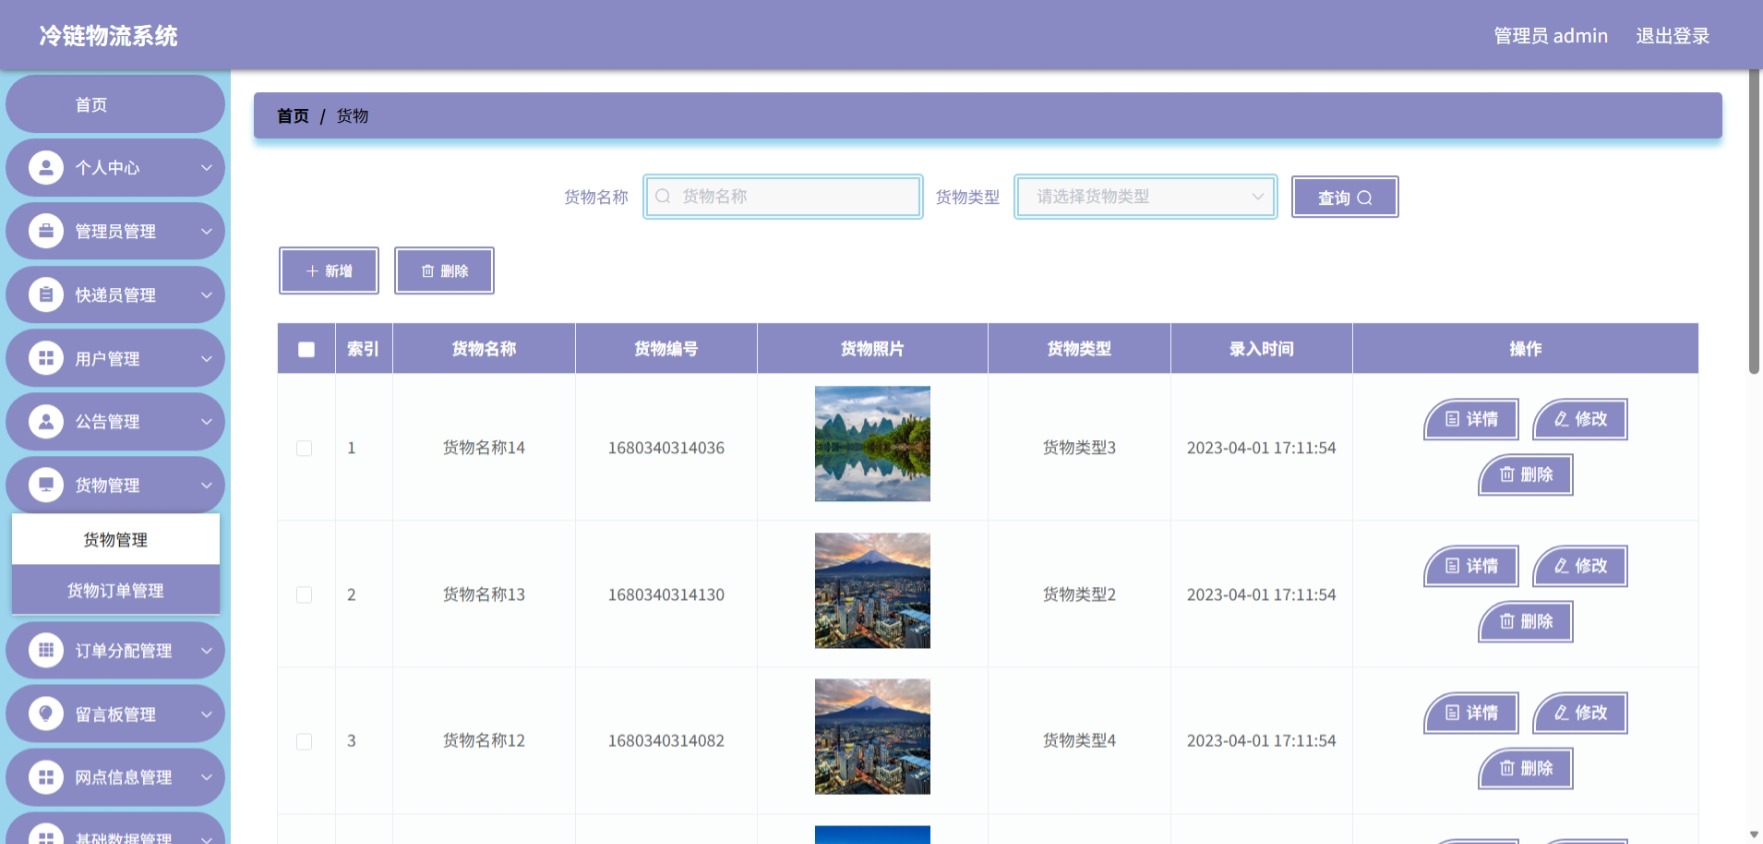Click the magnifier icon in 查询 button
The height and width of the screenshot is (844, 1763).
(x=1364, y=198)
